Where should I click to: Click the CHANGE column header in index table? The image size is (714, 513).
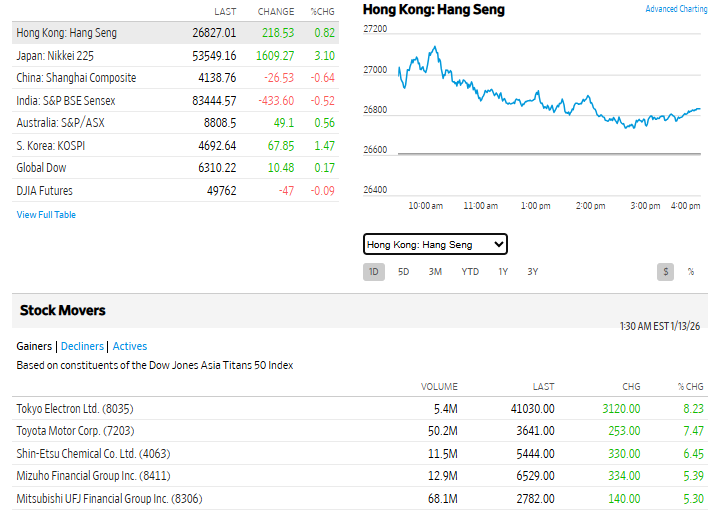pyautogui.click(x=276, y=12)
